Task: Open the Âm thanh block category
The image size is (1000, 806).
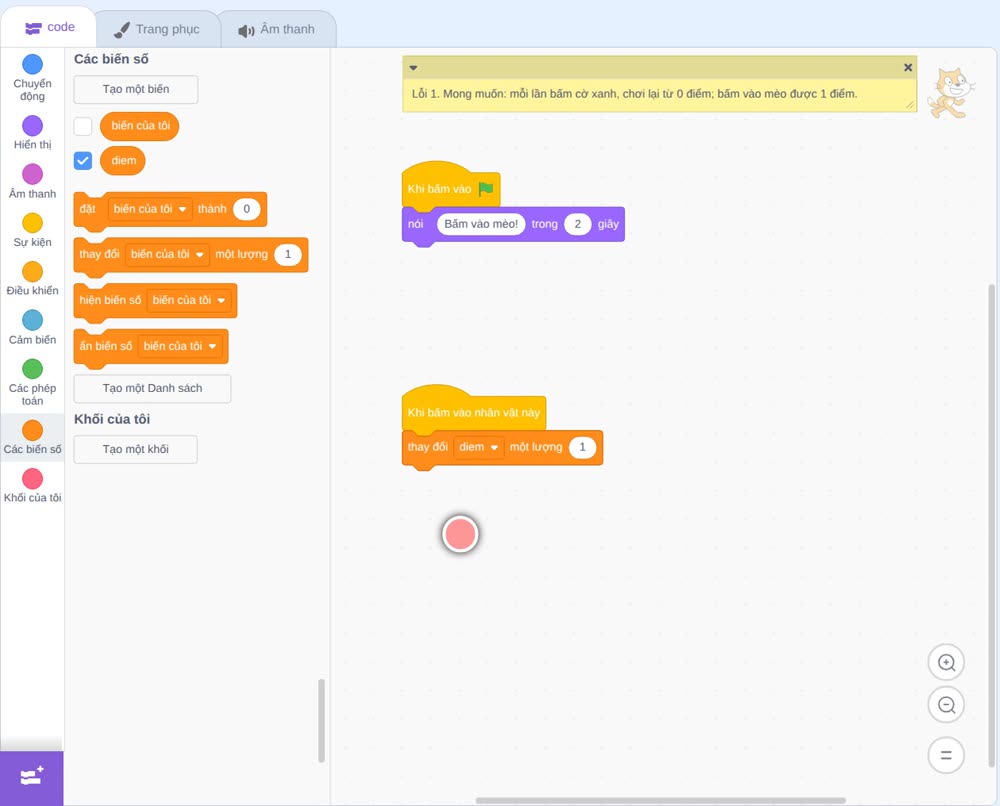Action: (33, 181)
